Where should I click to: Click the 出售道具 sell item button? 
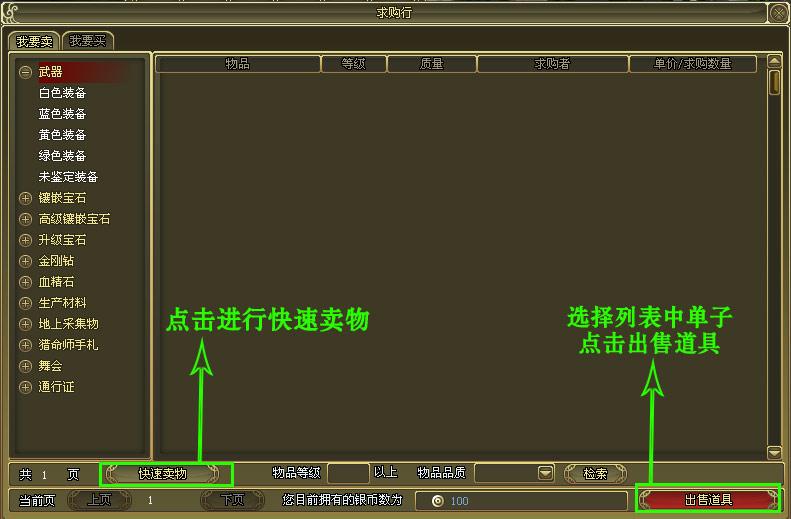pos(708,500)
